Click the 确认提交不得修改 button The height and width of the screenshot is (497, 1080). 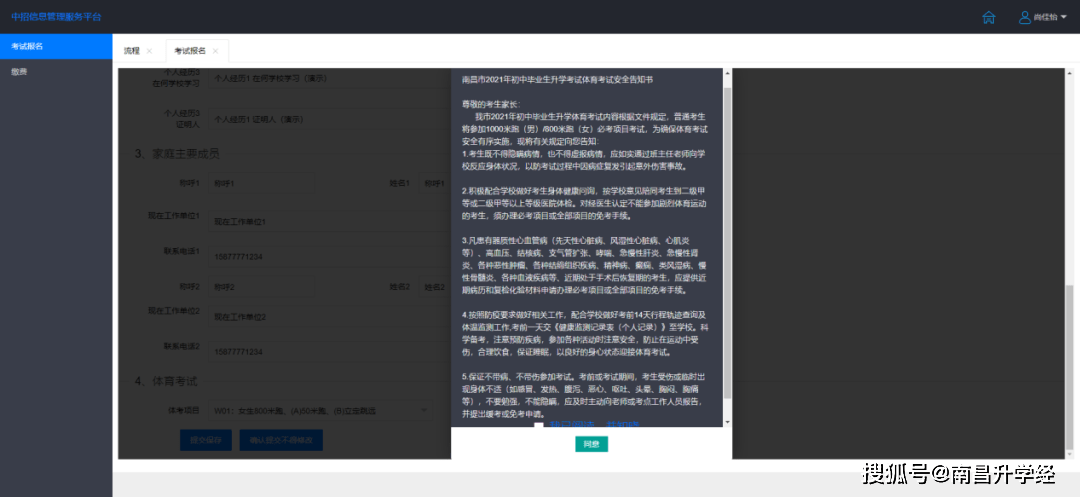click(281, 440)
